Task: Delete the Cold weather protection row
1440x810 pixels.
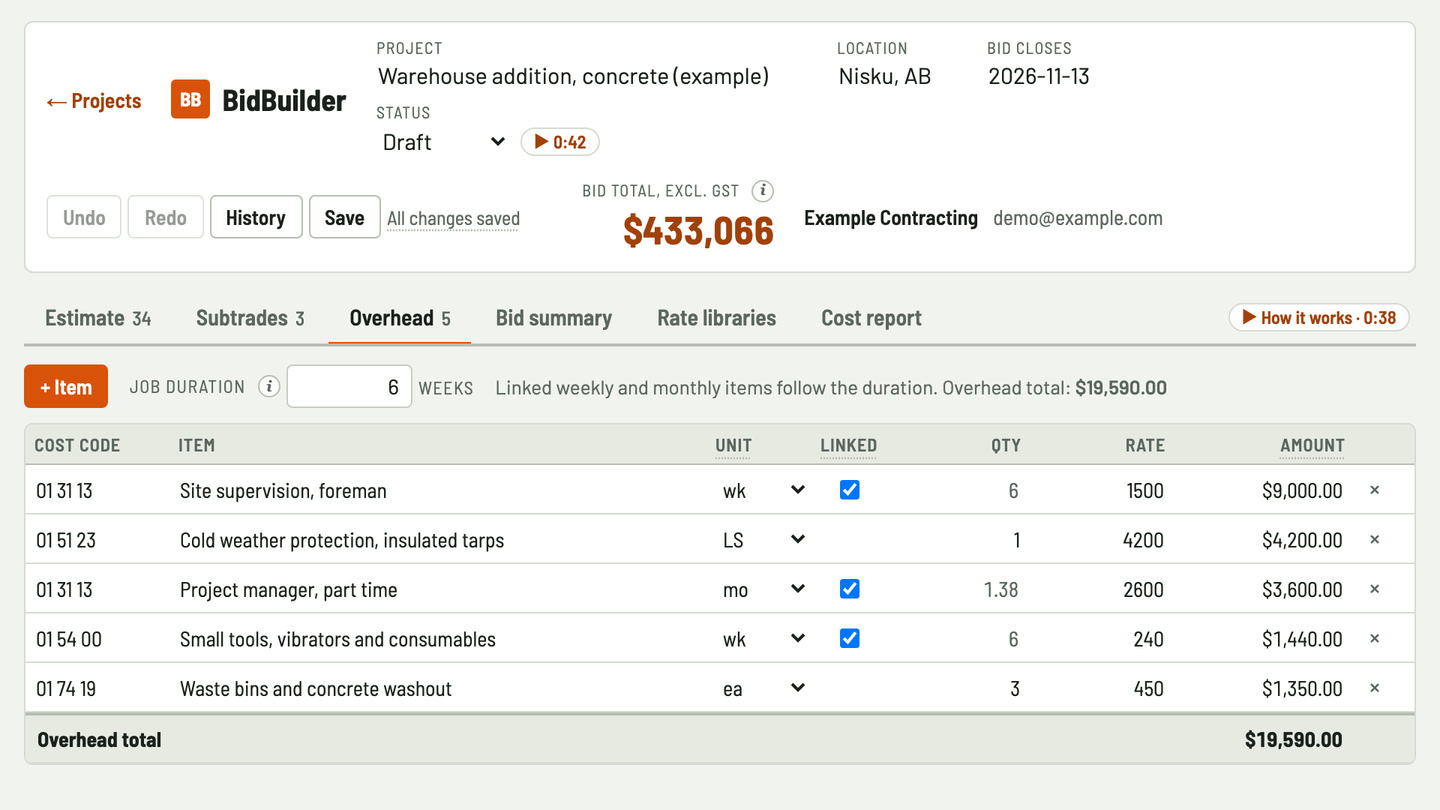Action: click(x=1374, y=540)
